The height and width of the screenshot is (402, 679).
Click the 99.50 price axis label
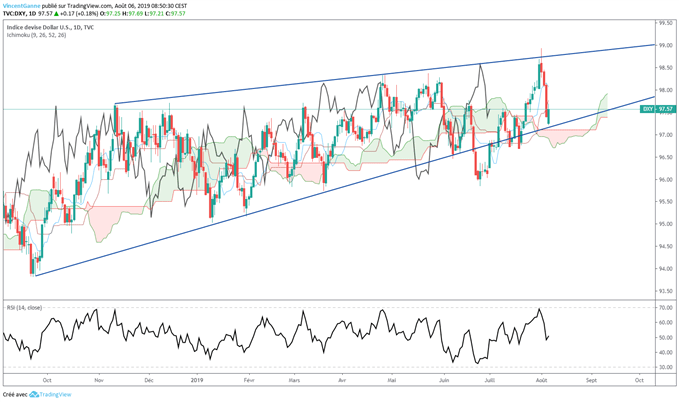point(666,23)
